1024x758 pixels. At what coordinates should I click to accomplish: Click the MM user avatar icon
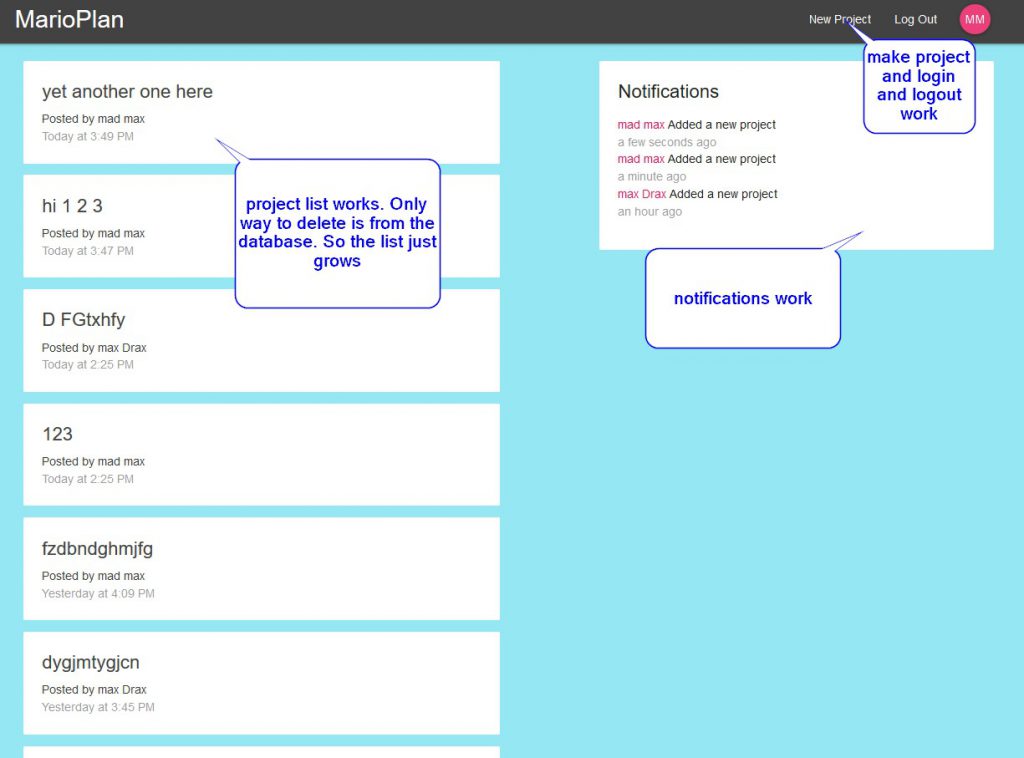[x=974, y=19]
